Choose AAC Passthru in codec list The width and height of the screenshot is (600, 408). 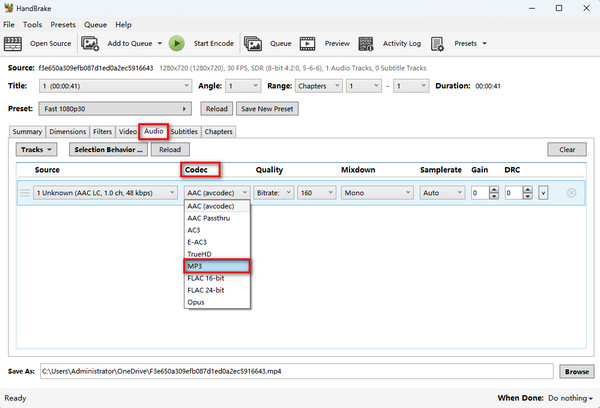pos(217,218)
